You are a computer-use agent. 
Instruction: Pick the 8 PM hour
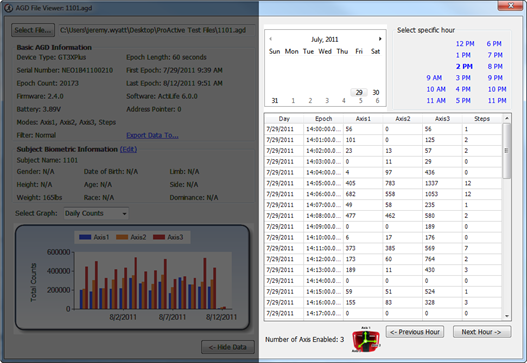pyautogui.click(x=495, y=67)
